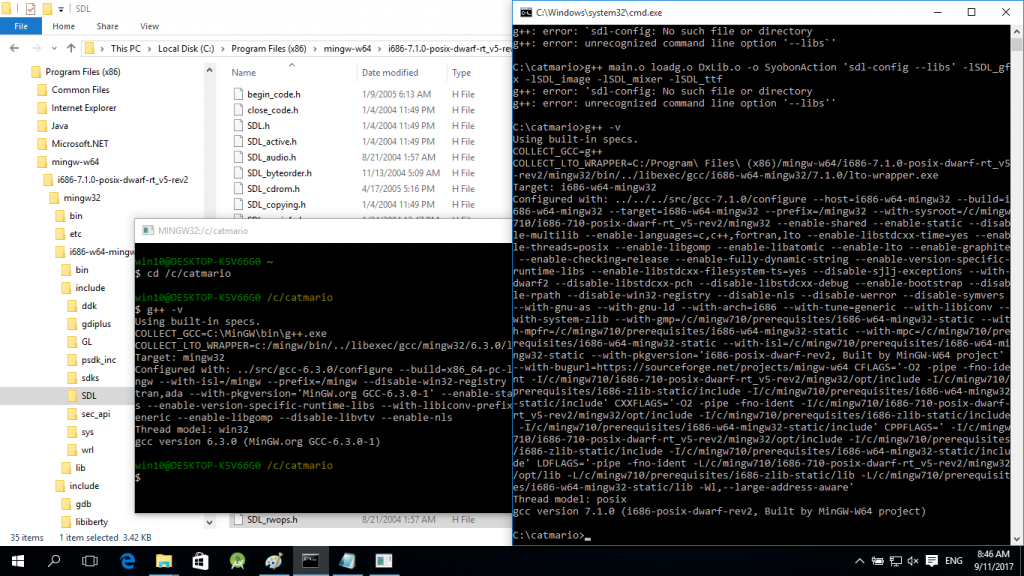Image resolution: width=1024 pixels, height=576 pixels.
Task: Open Internet Explorer folder in tree
Action: tap(84, 108)
